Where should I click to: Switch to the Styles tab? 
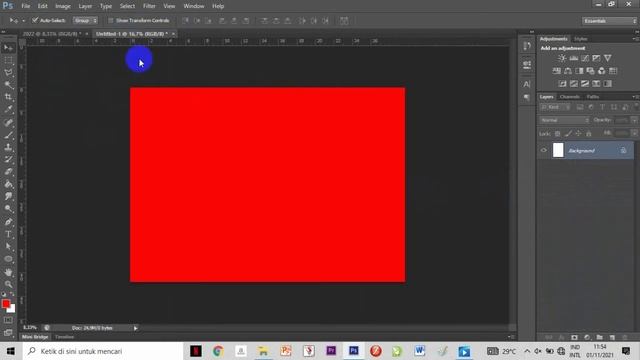580,39
